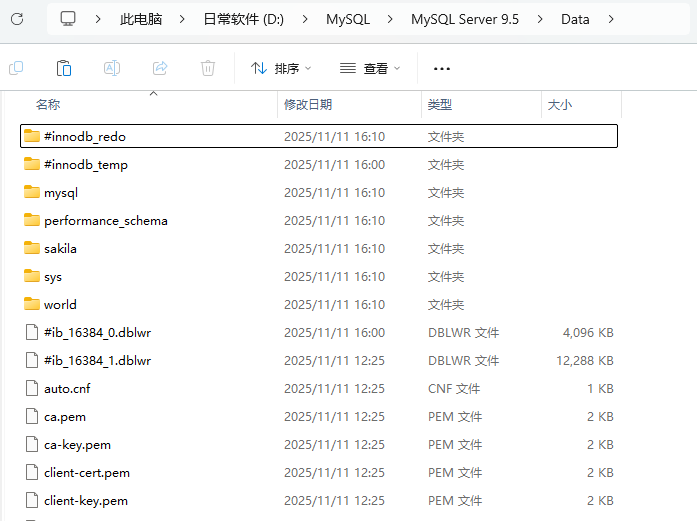Select the client-cert.pem file name

87,473
